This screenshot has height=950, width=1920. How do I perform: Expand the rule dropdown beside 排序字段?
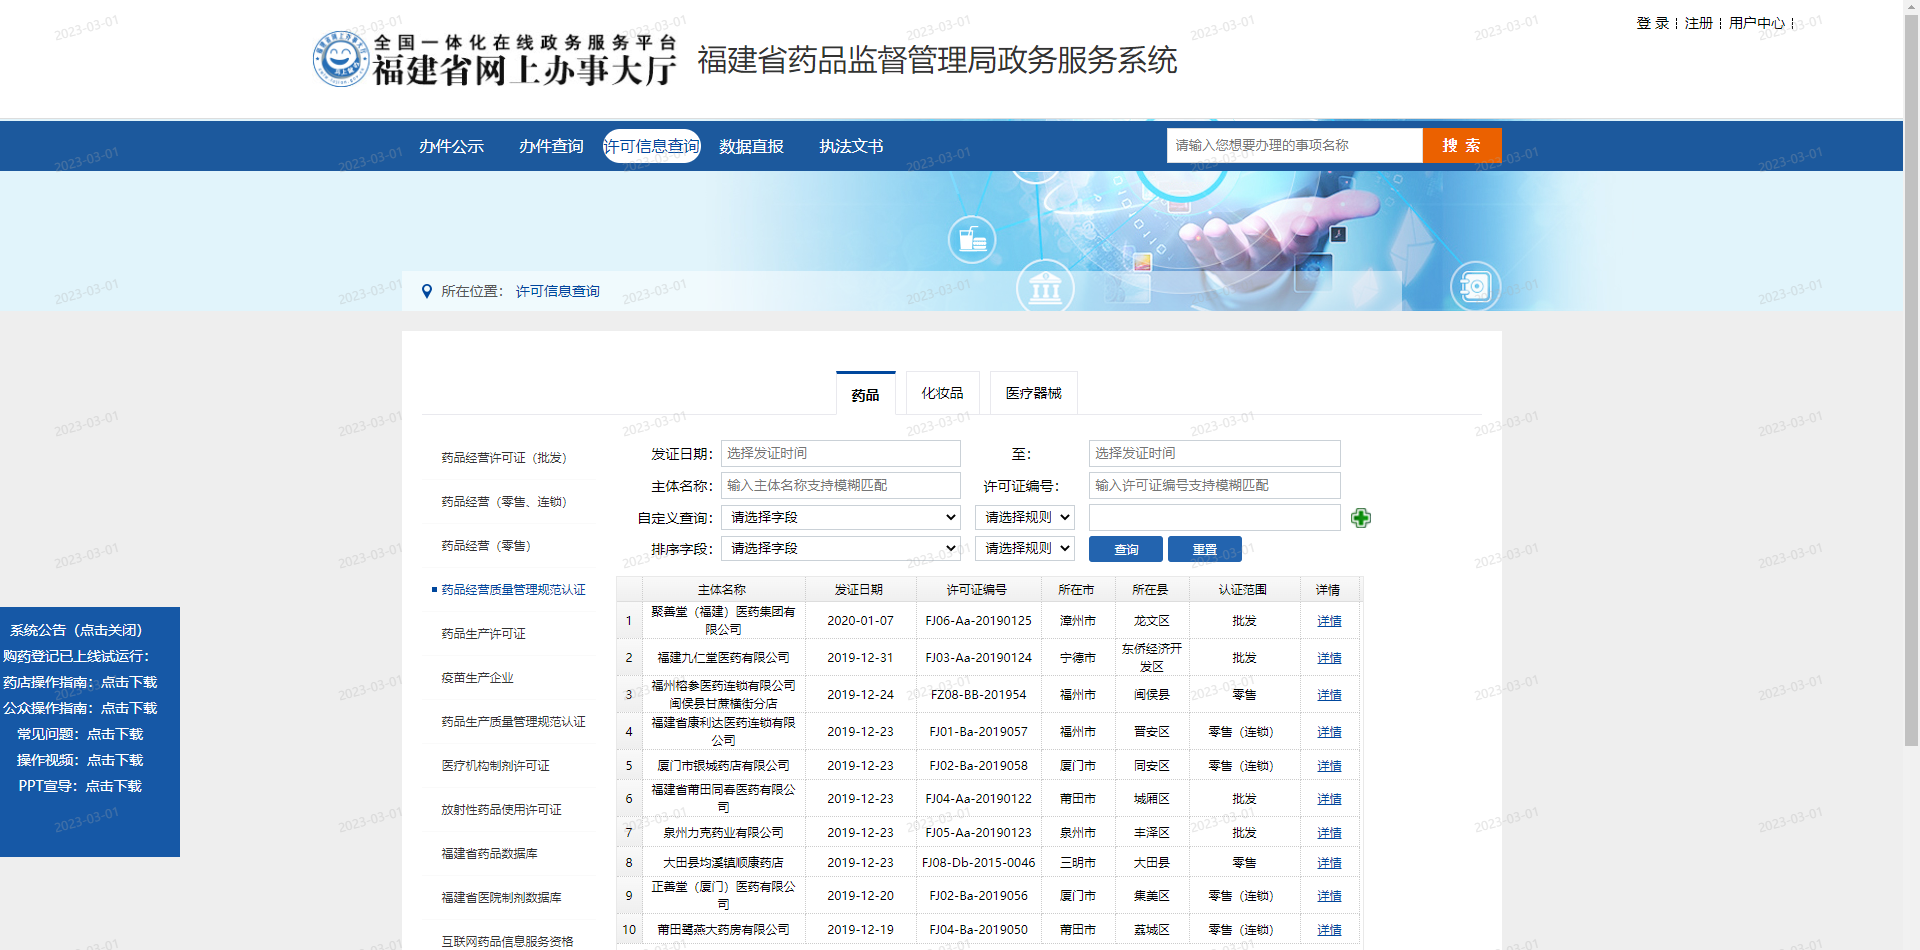pos(1025,549)
